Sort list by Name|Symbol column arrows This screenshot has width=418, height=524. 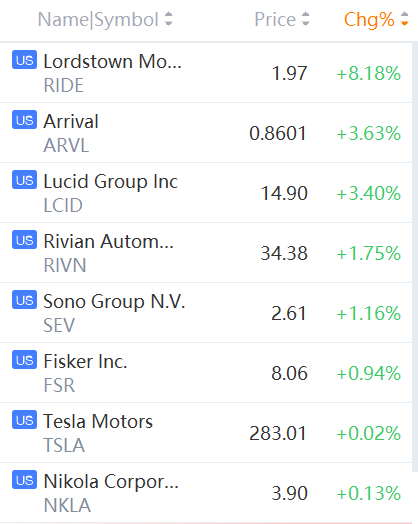point(169,19)
